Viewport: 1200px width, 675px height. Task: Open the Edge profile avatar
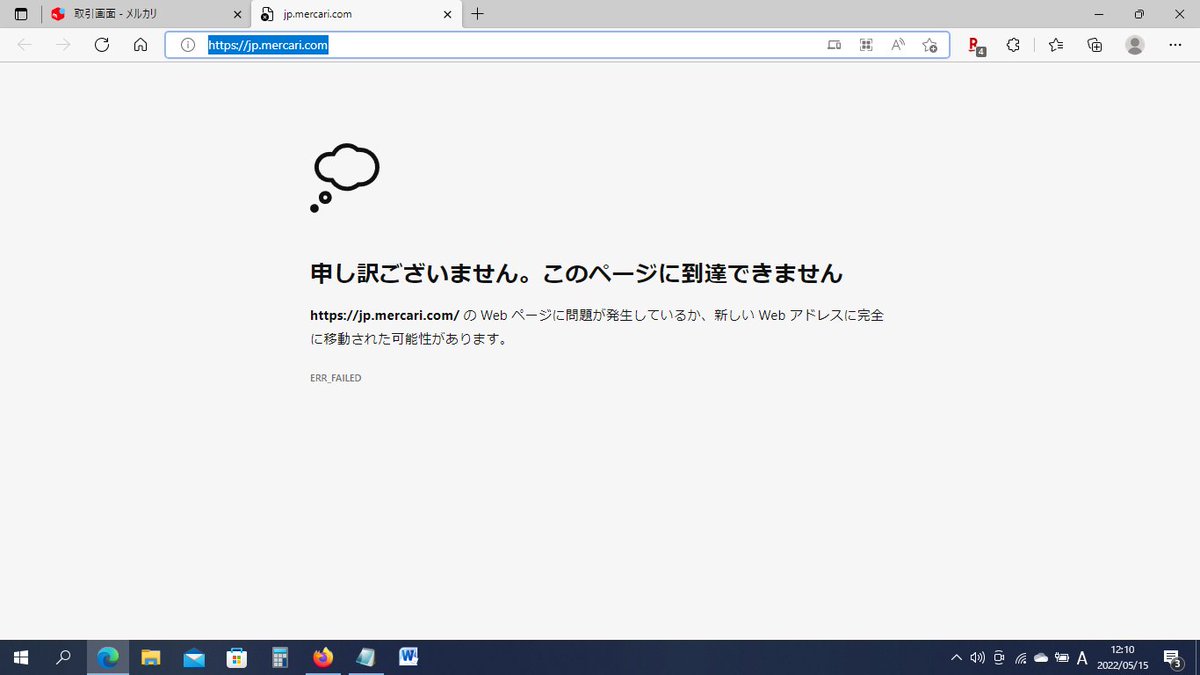pyautogui.click(x=1135, y=44)
